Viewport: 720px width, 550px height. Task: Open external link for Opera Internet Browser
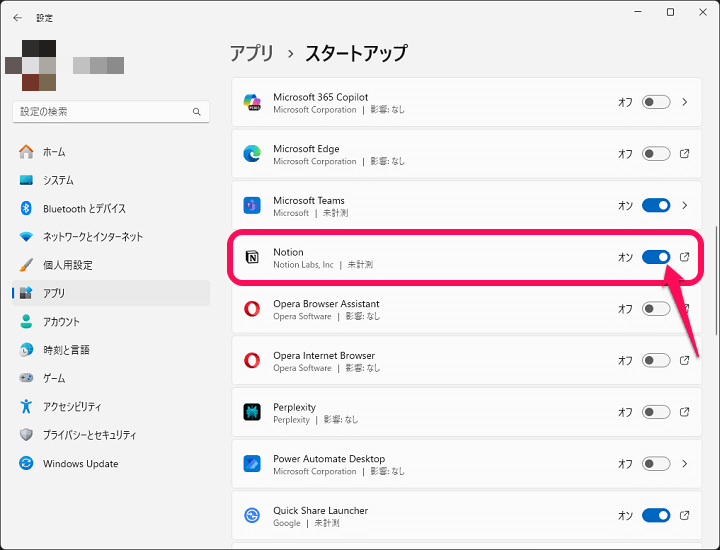[684, 360]
